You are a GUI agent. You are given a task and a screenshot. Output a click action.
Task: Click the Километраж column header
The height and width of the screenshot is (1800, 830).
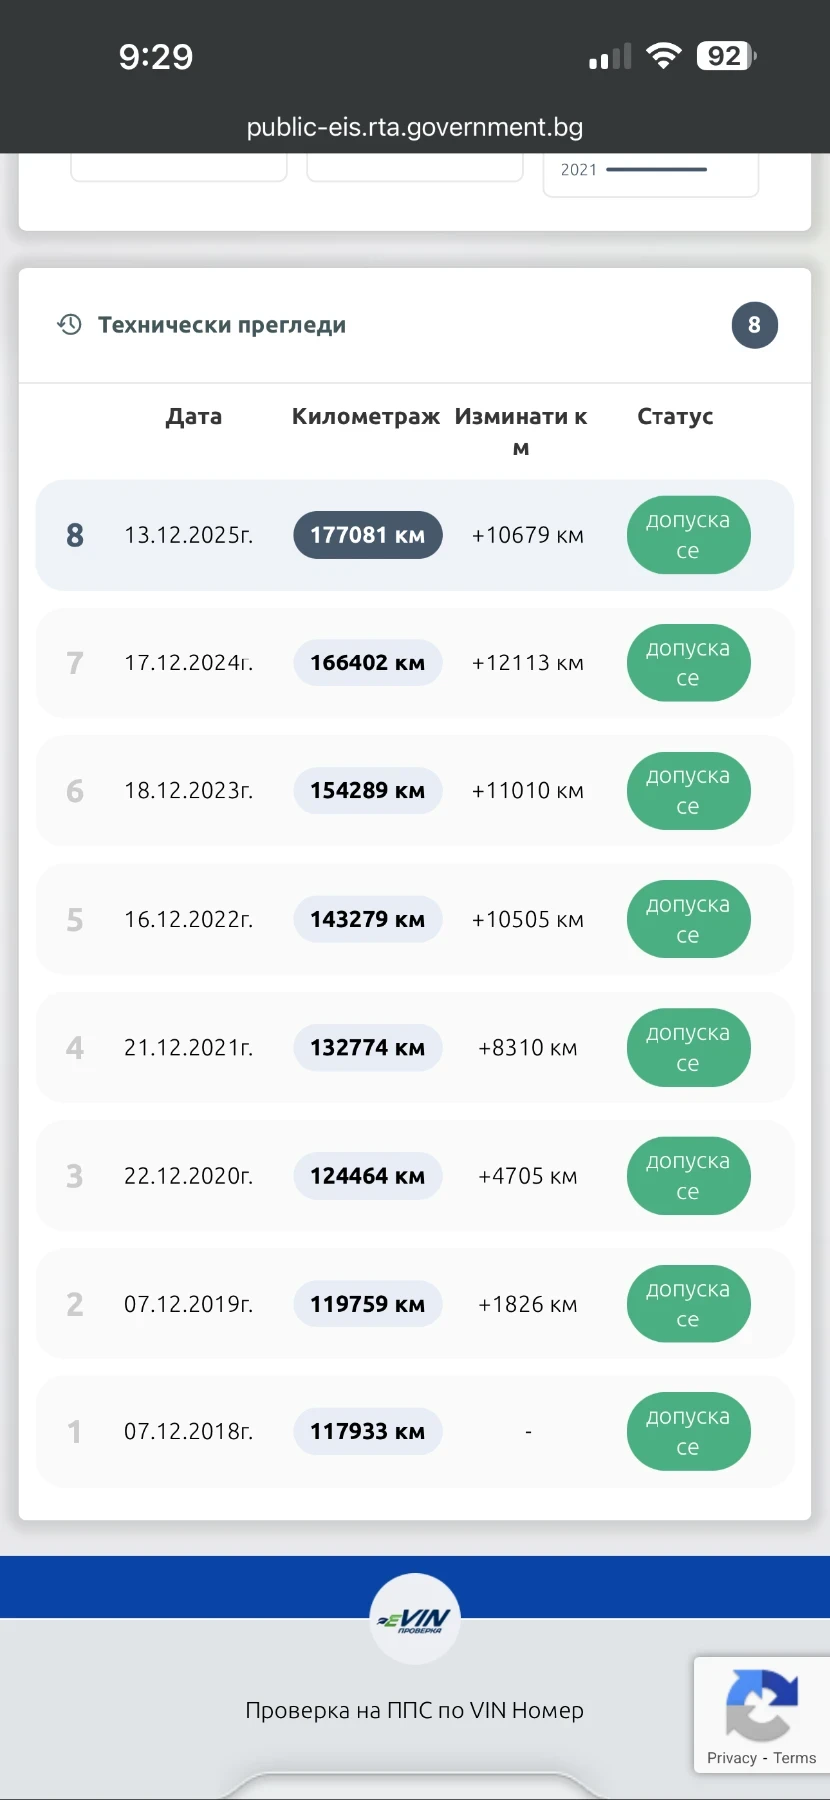365,417
